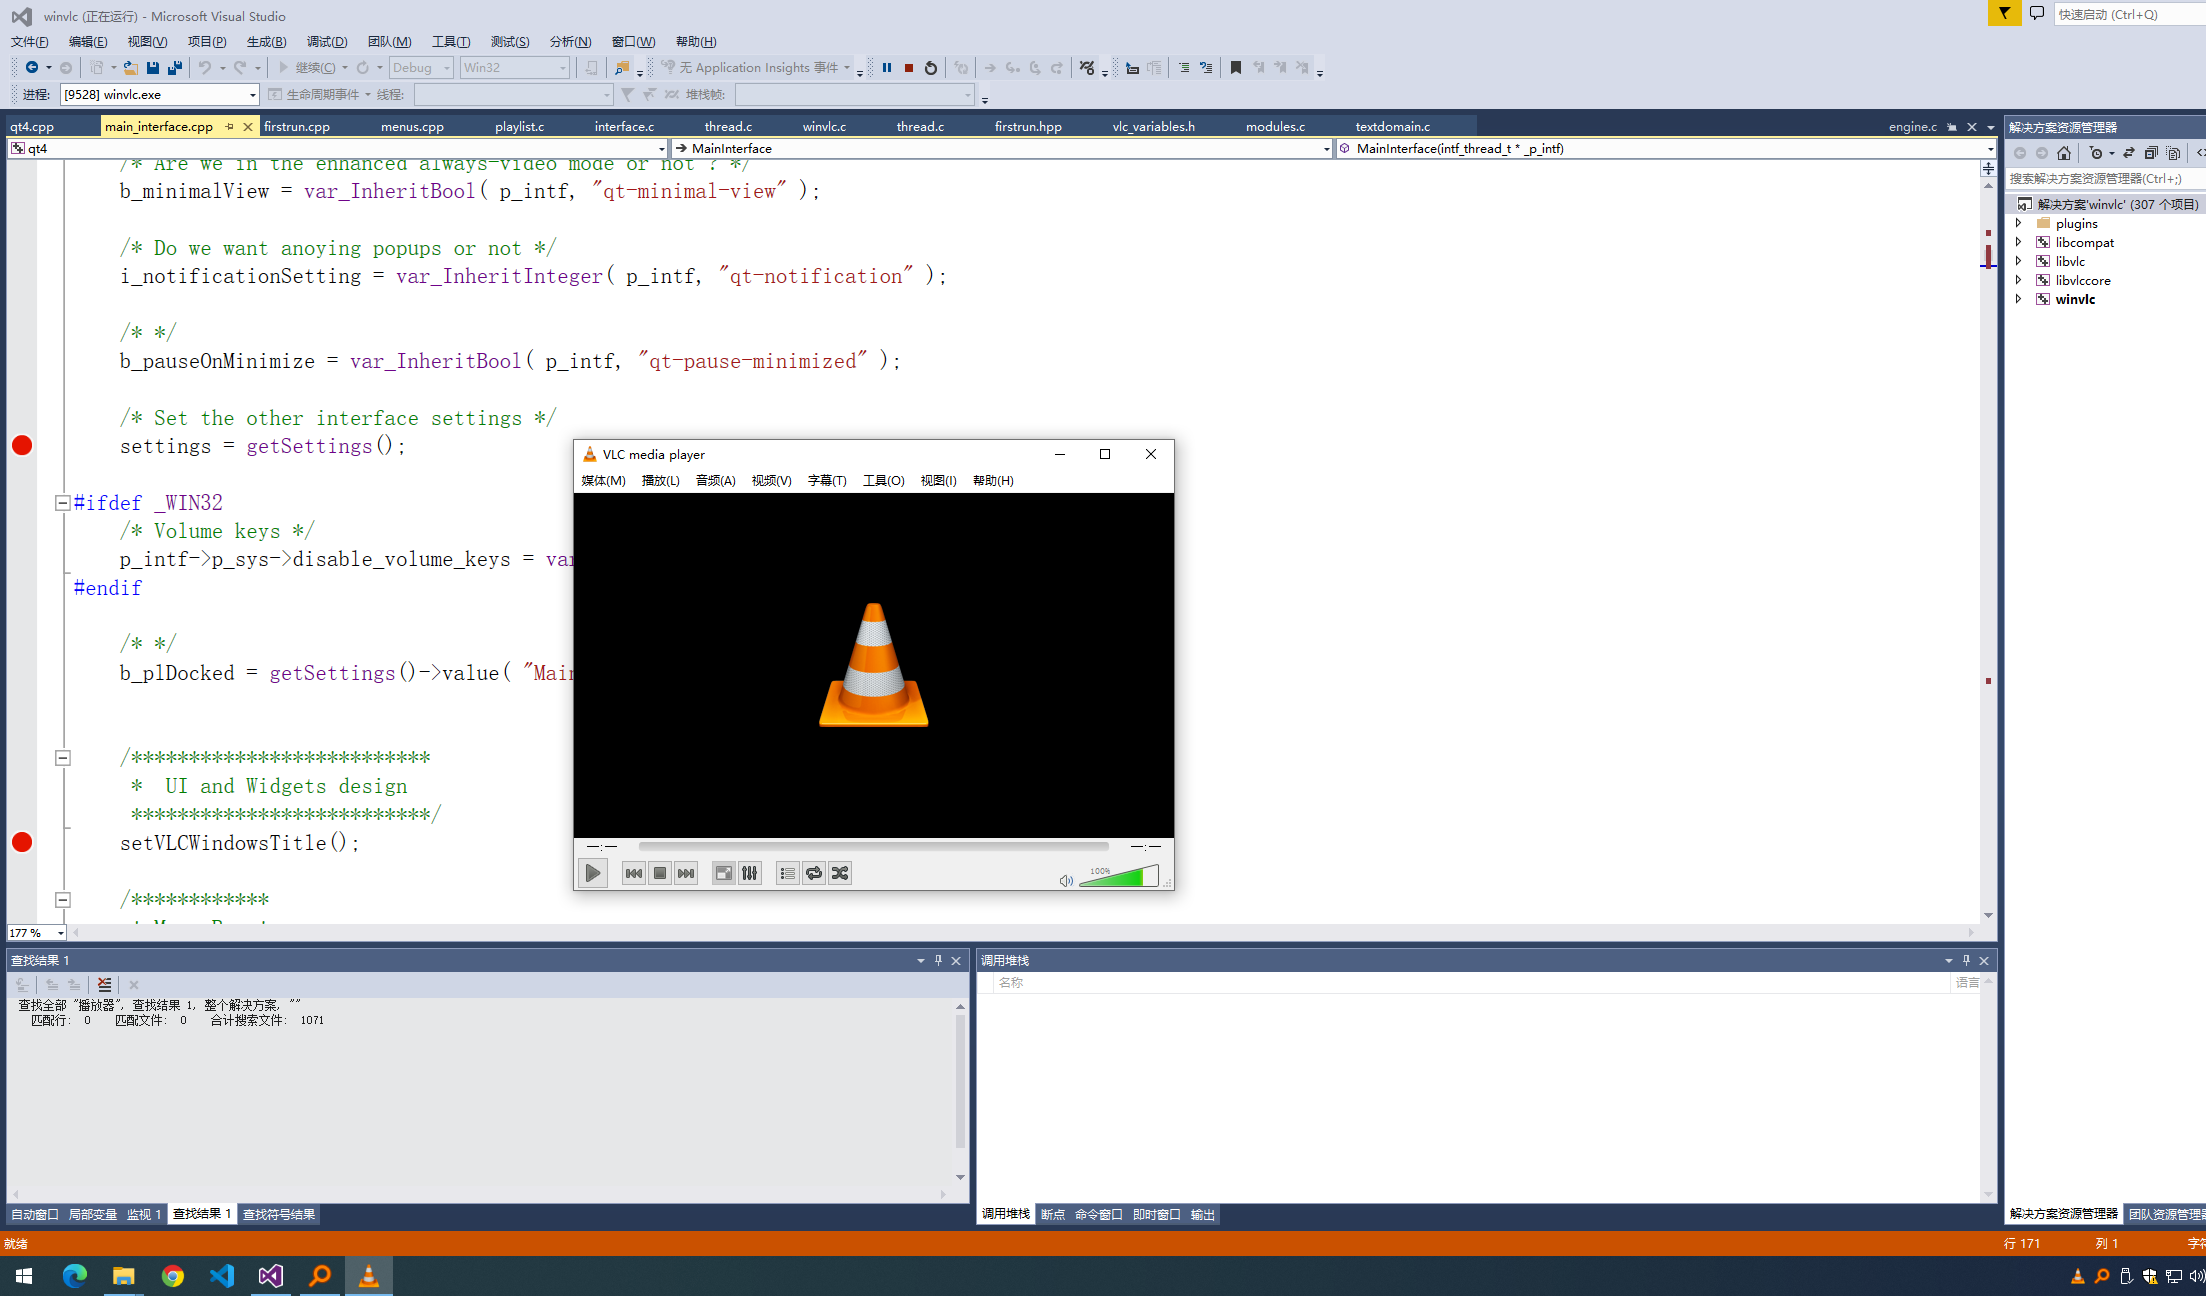Toggle VLC random shuffle button
2206x1296 pixels.
tap(840, 873)
